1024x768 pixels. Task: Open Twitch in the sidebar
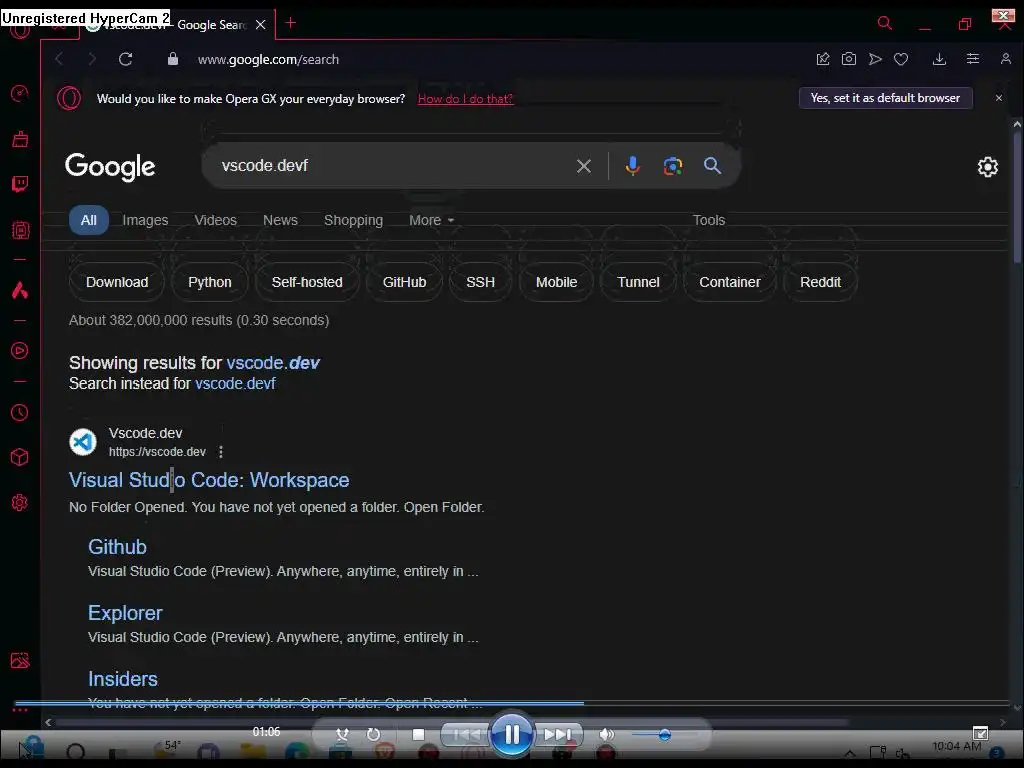[x=20, y=184]
